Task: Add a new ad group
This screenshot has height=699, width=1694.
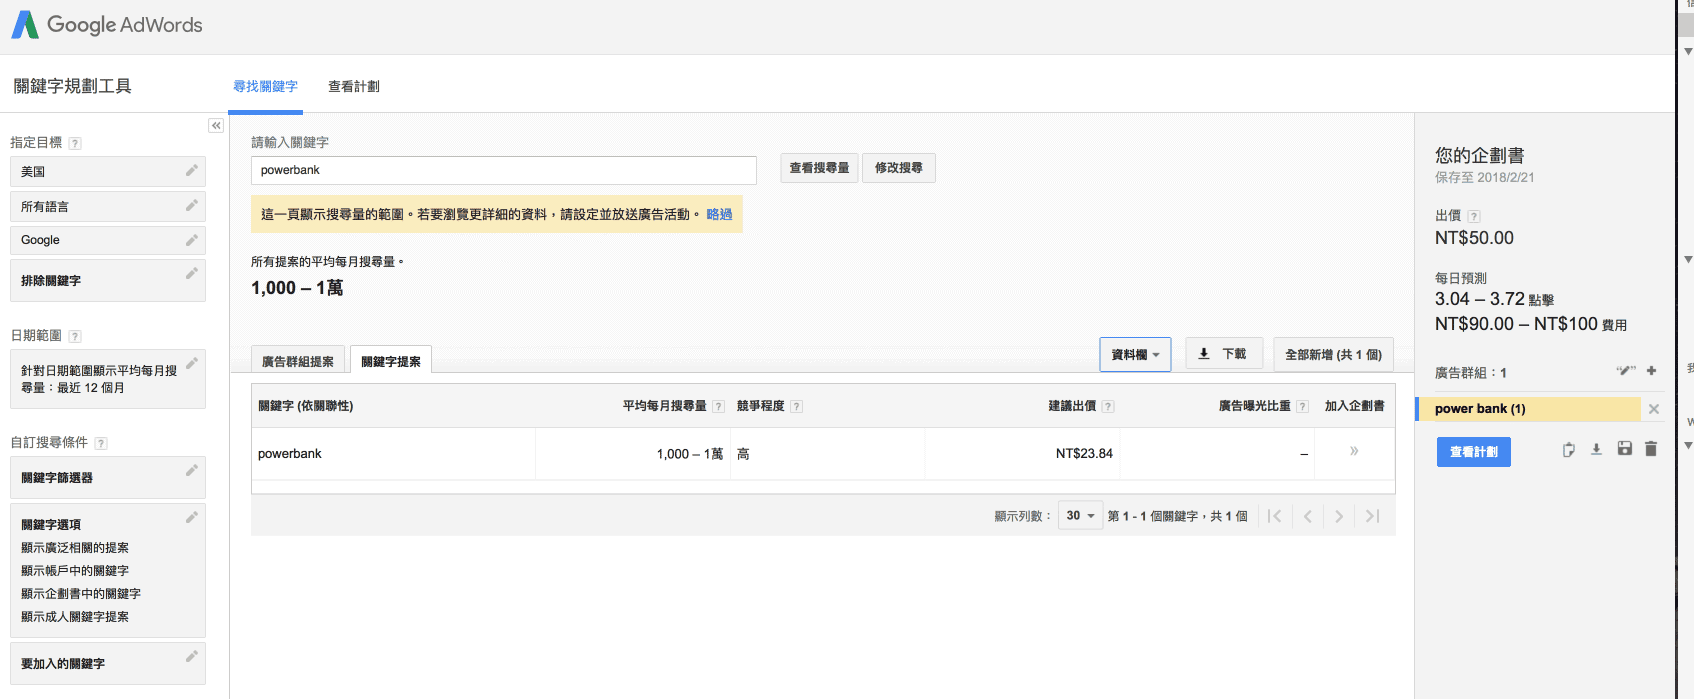Action: (1651, 371)
